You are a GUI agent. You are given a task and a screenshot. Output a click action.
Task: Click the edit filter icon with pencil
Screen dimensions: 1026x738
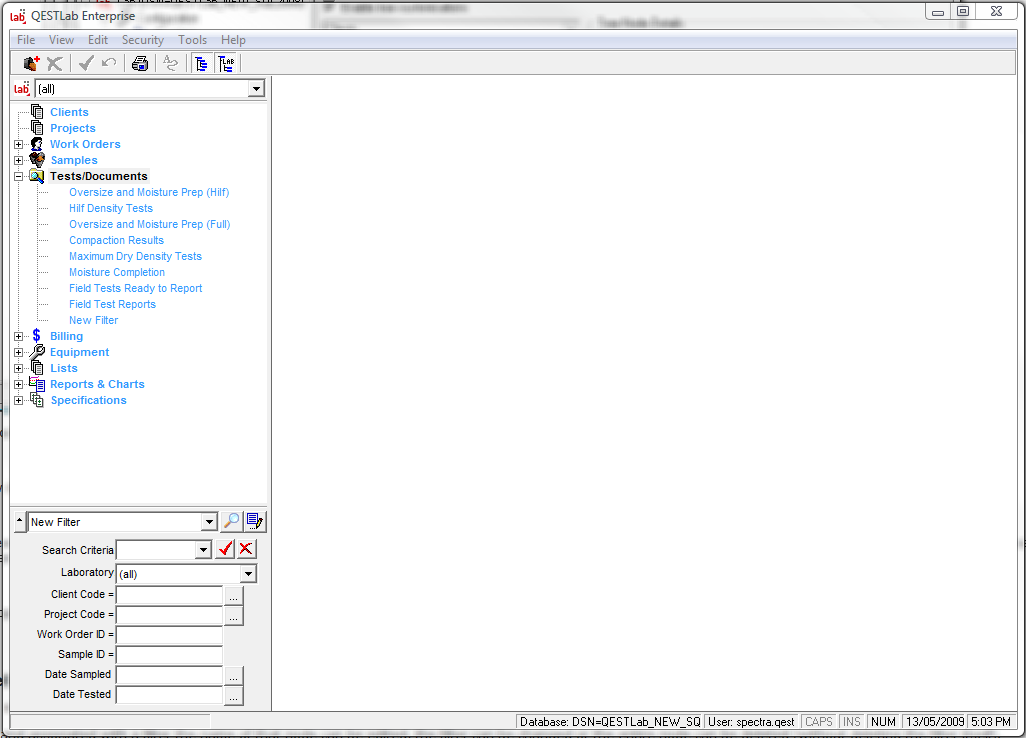255,521
